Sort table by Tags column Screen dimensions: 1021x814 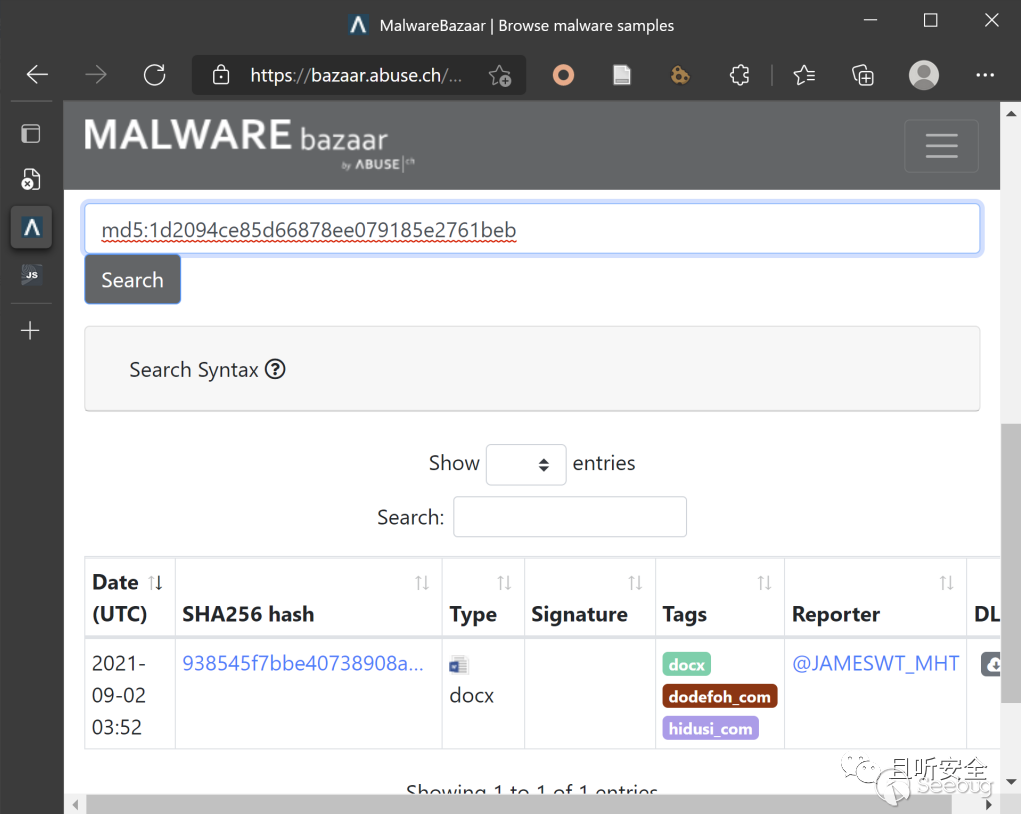(x=764, y=583)
